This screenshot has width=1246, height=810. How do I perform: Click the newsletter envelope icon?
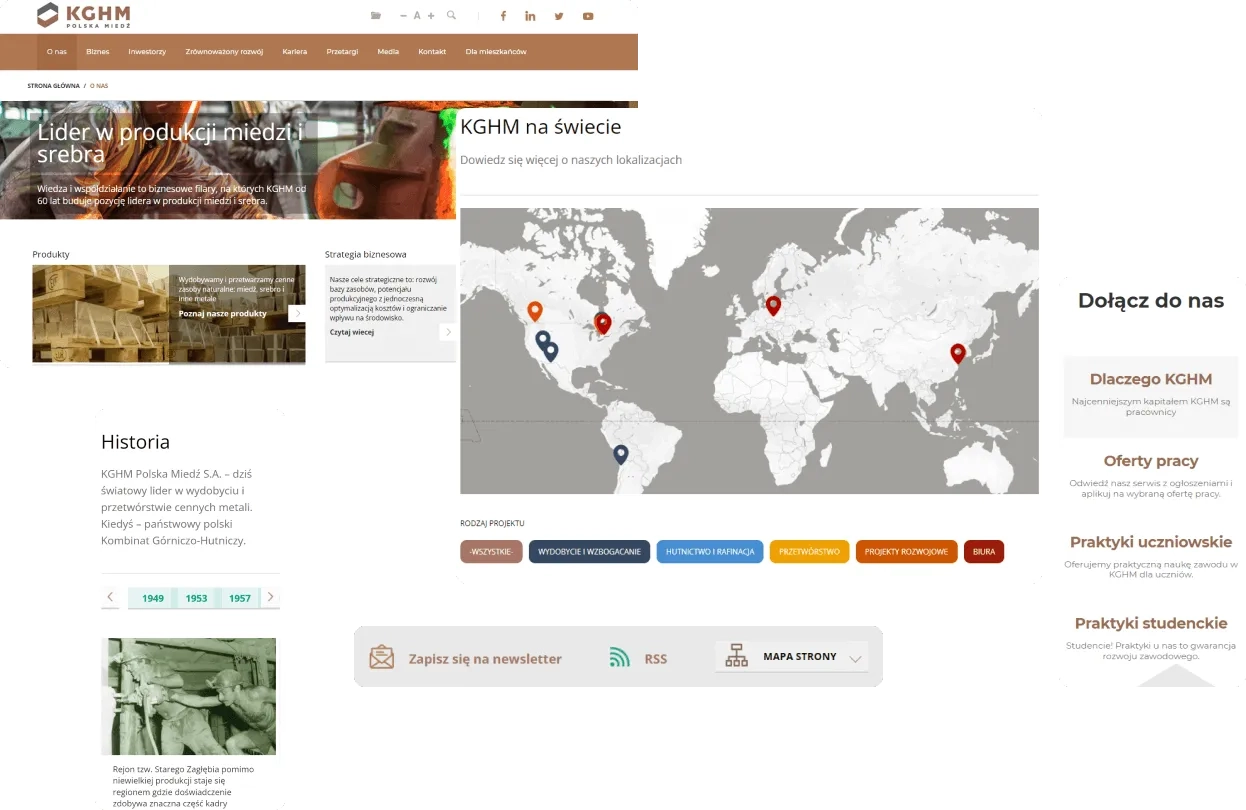click(x=381, y=658)
